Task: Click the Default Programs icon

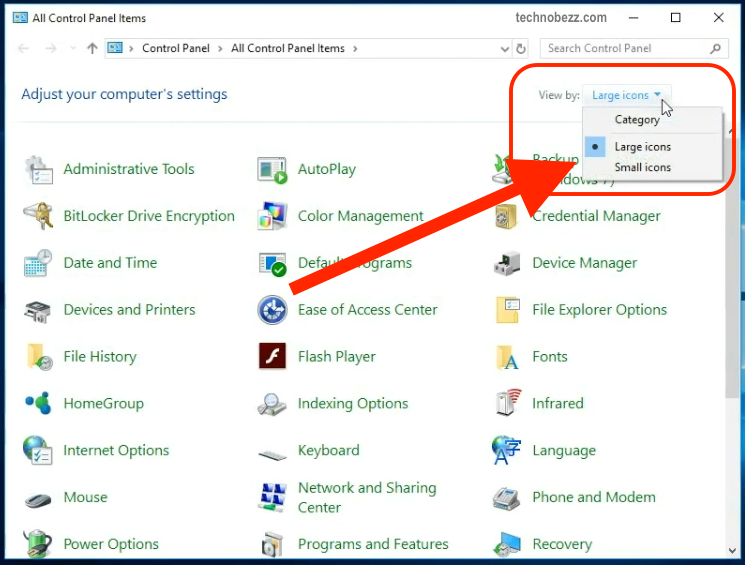Action: (272, 263)
